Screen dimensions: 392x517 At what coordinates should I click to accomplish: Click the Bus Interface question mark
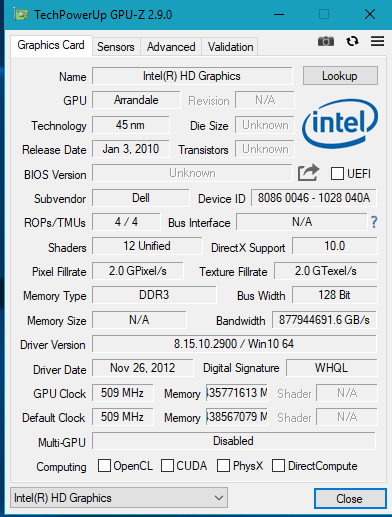tap(374, 222)
